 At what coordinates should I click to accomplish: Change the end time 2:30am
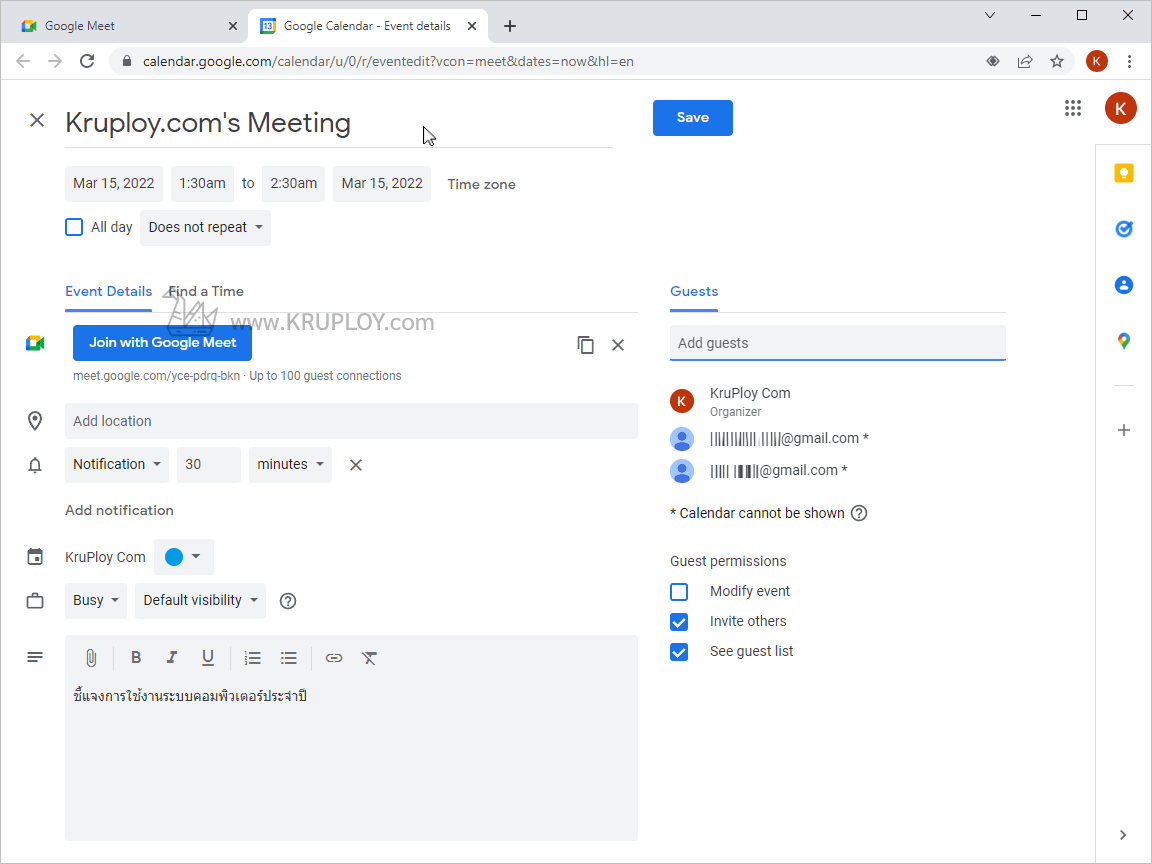point(294,184)
